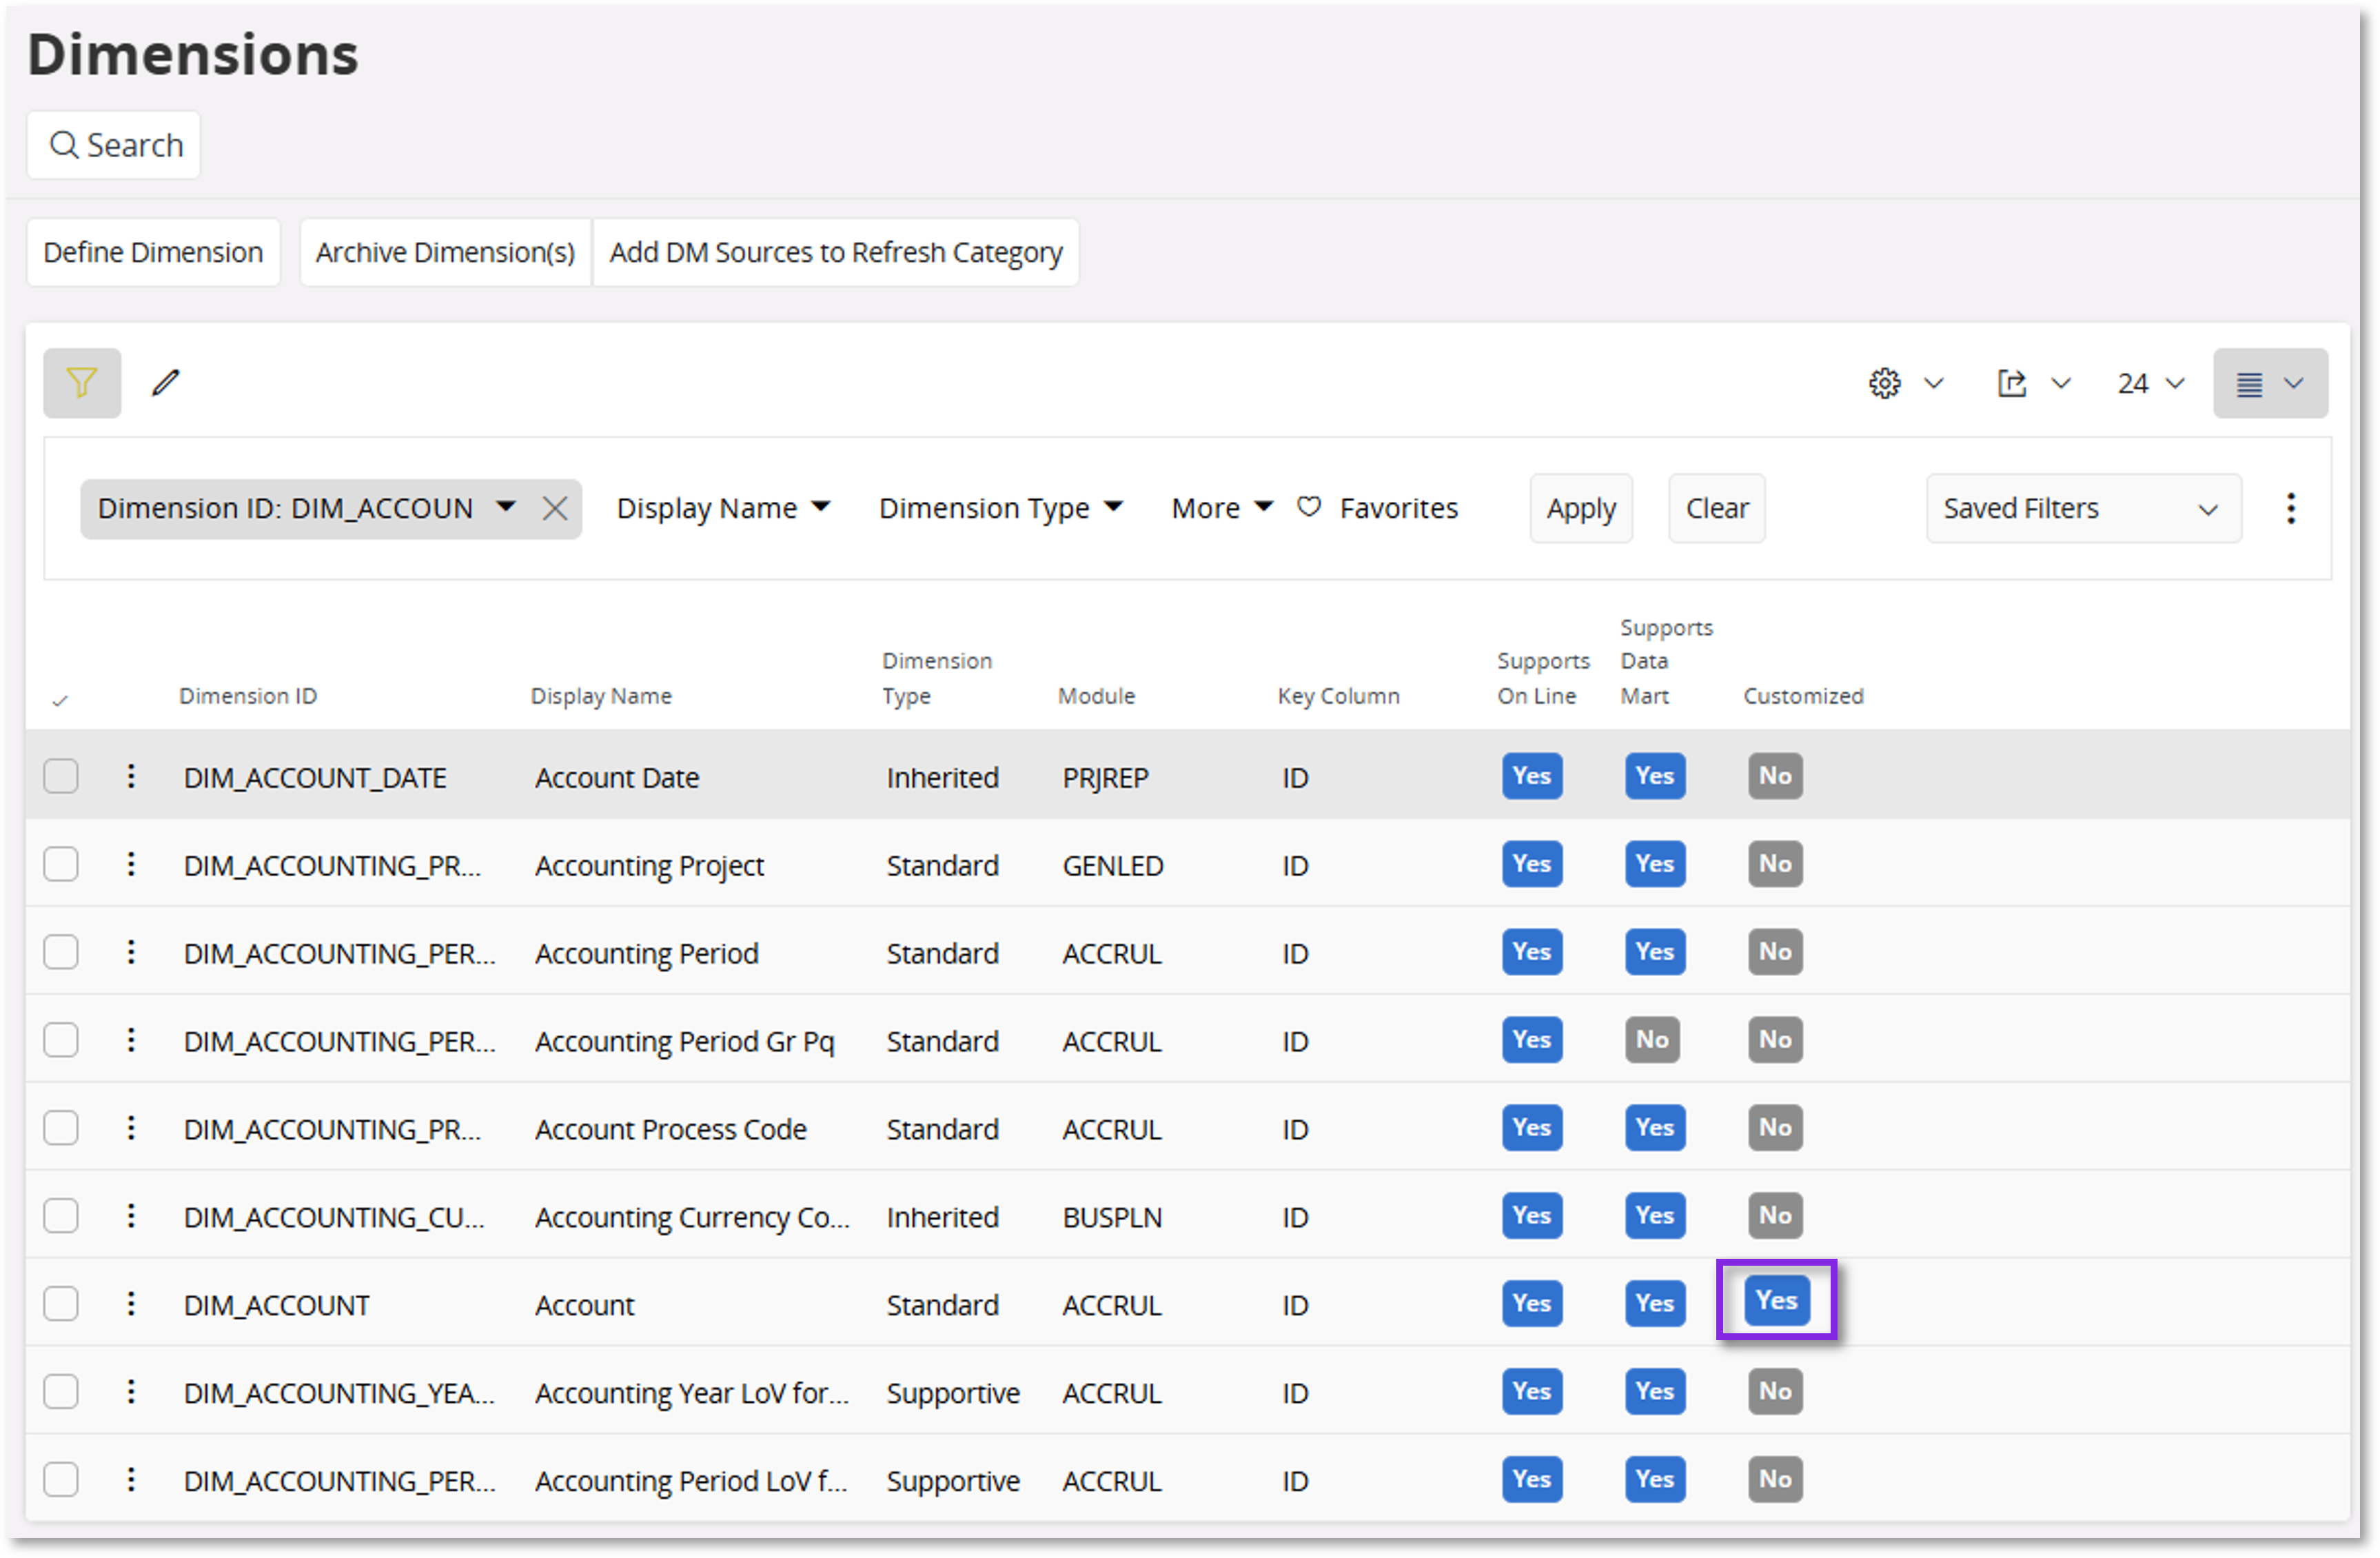Open the gear settings icon menu
The width and height of the screenshot is (2380, 1558).
coord(1885,384)
